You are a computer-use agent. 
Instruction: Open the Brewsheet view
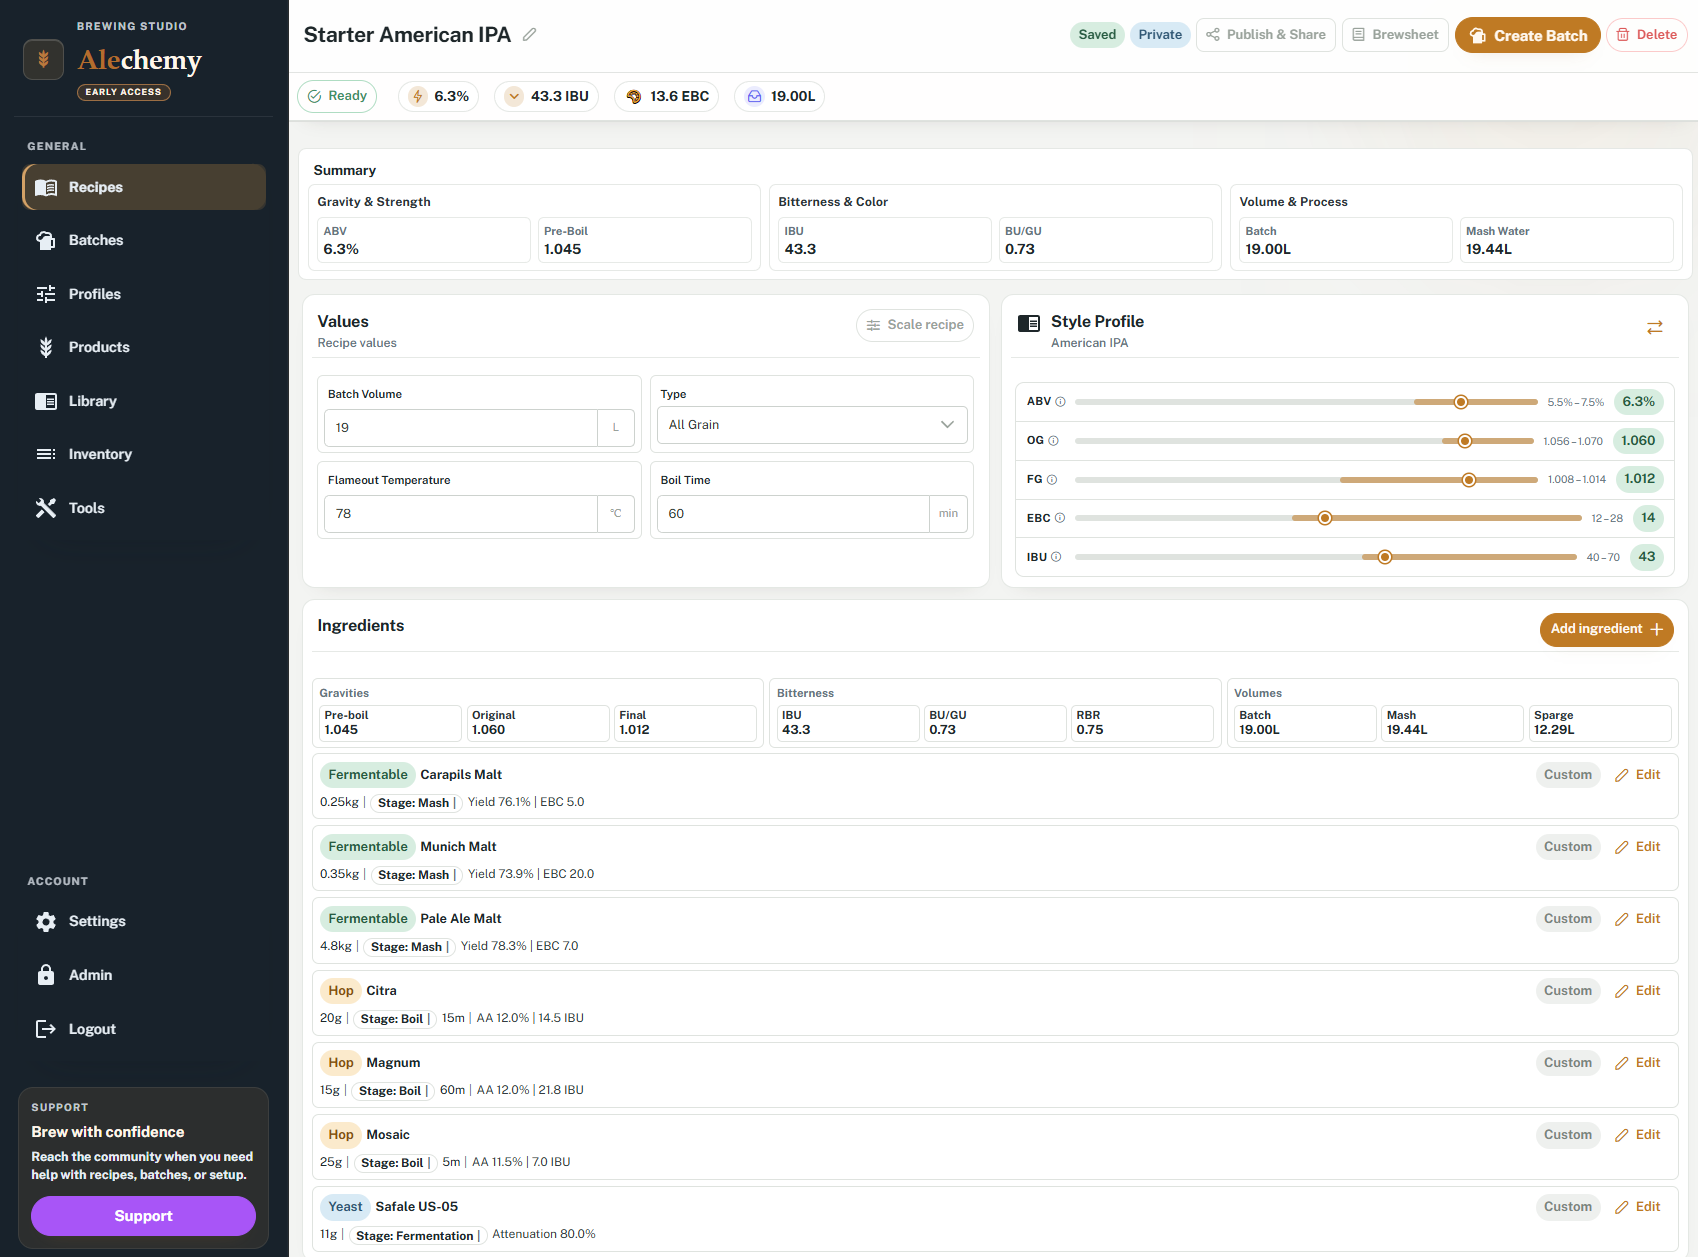1394,34
